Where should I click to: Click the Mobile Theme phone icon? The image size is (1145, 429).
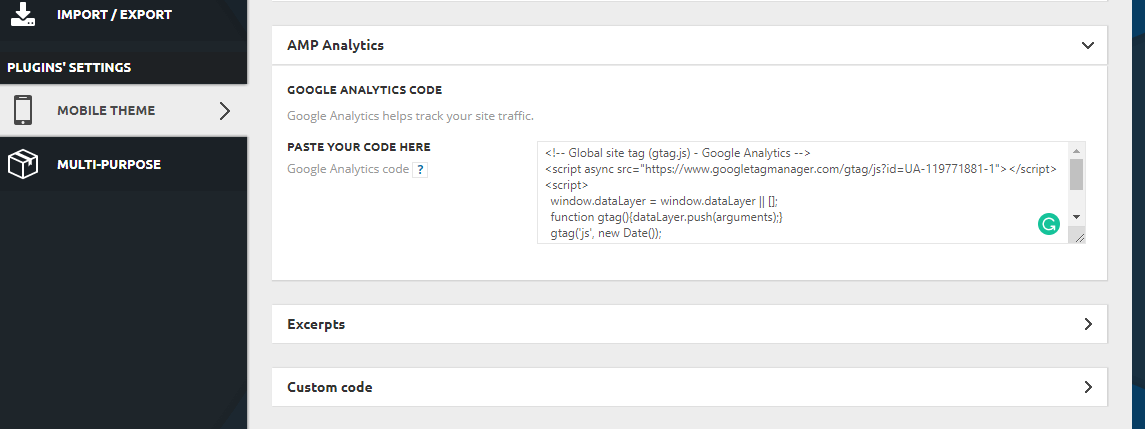[23, 110]
